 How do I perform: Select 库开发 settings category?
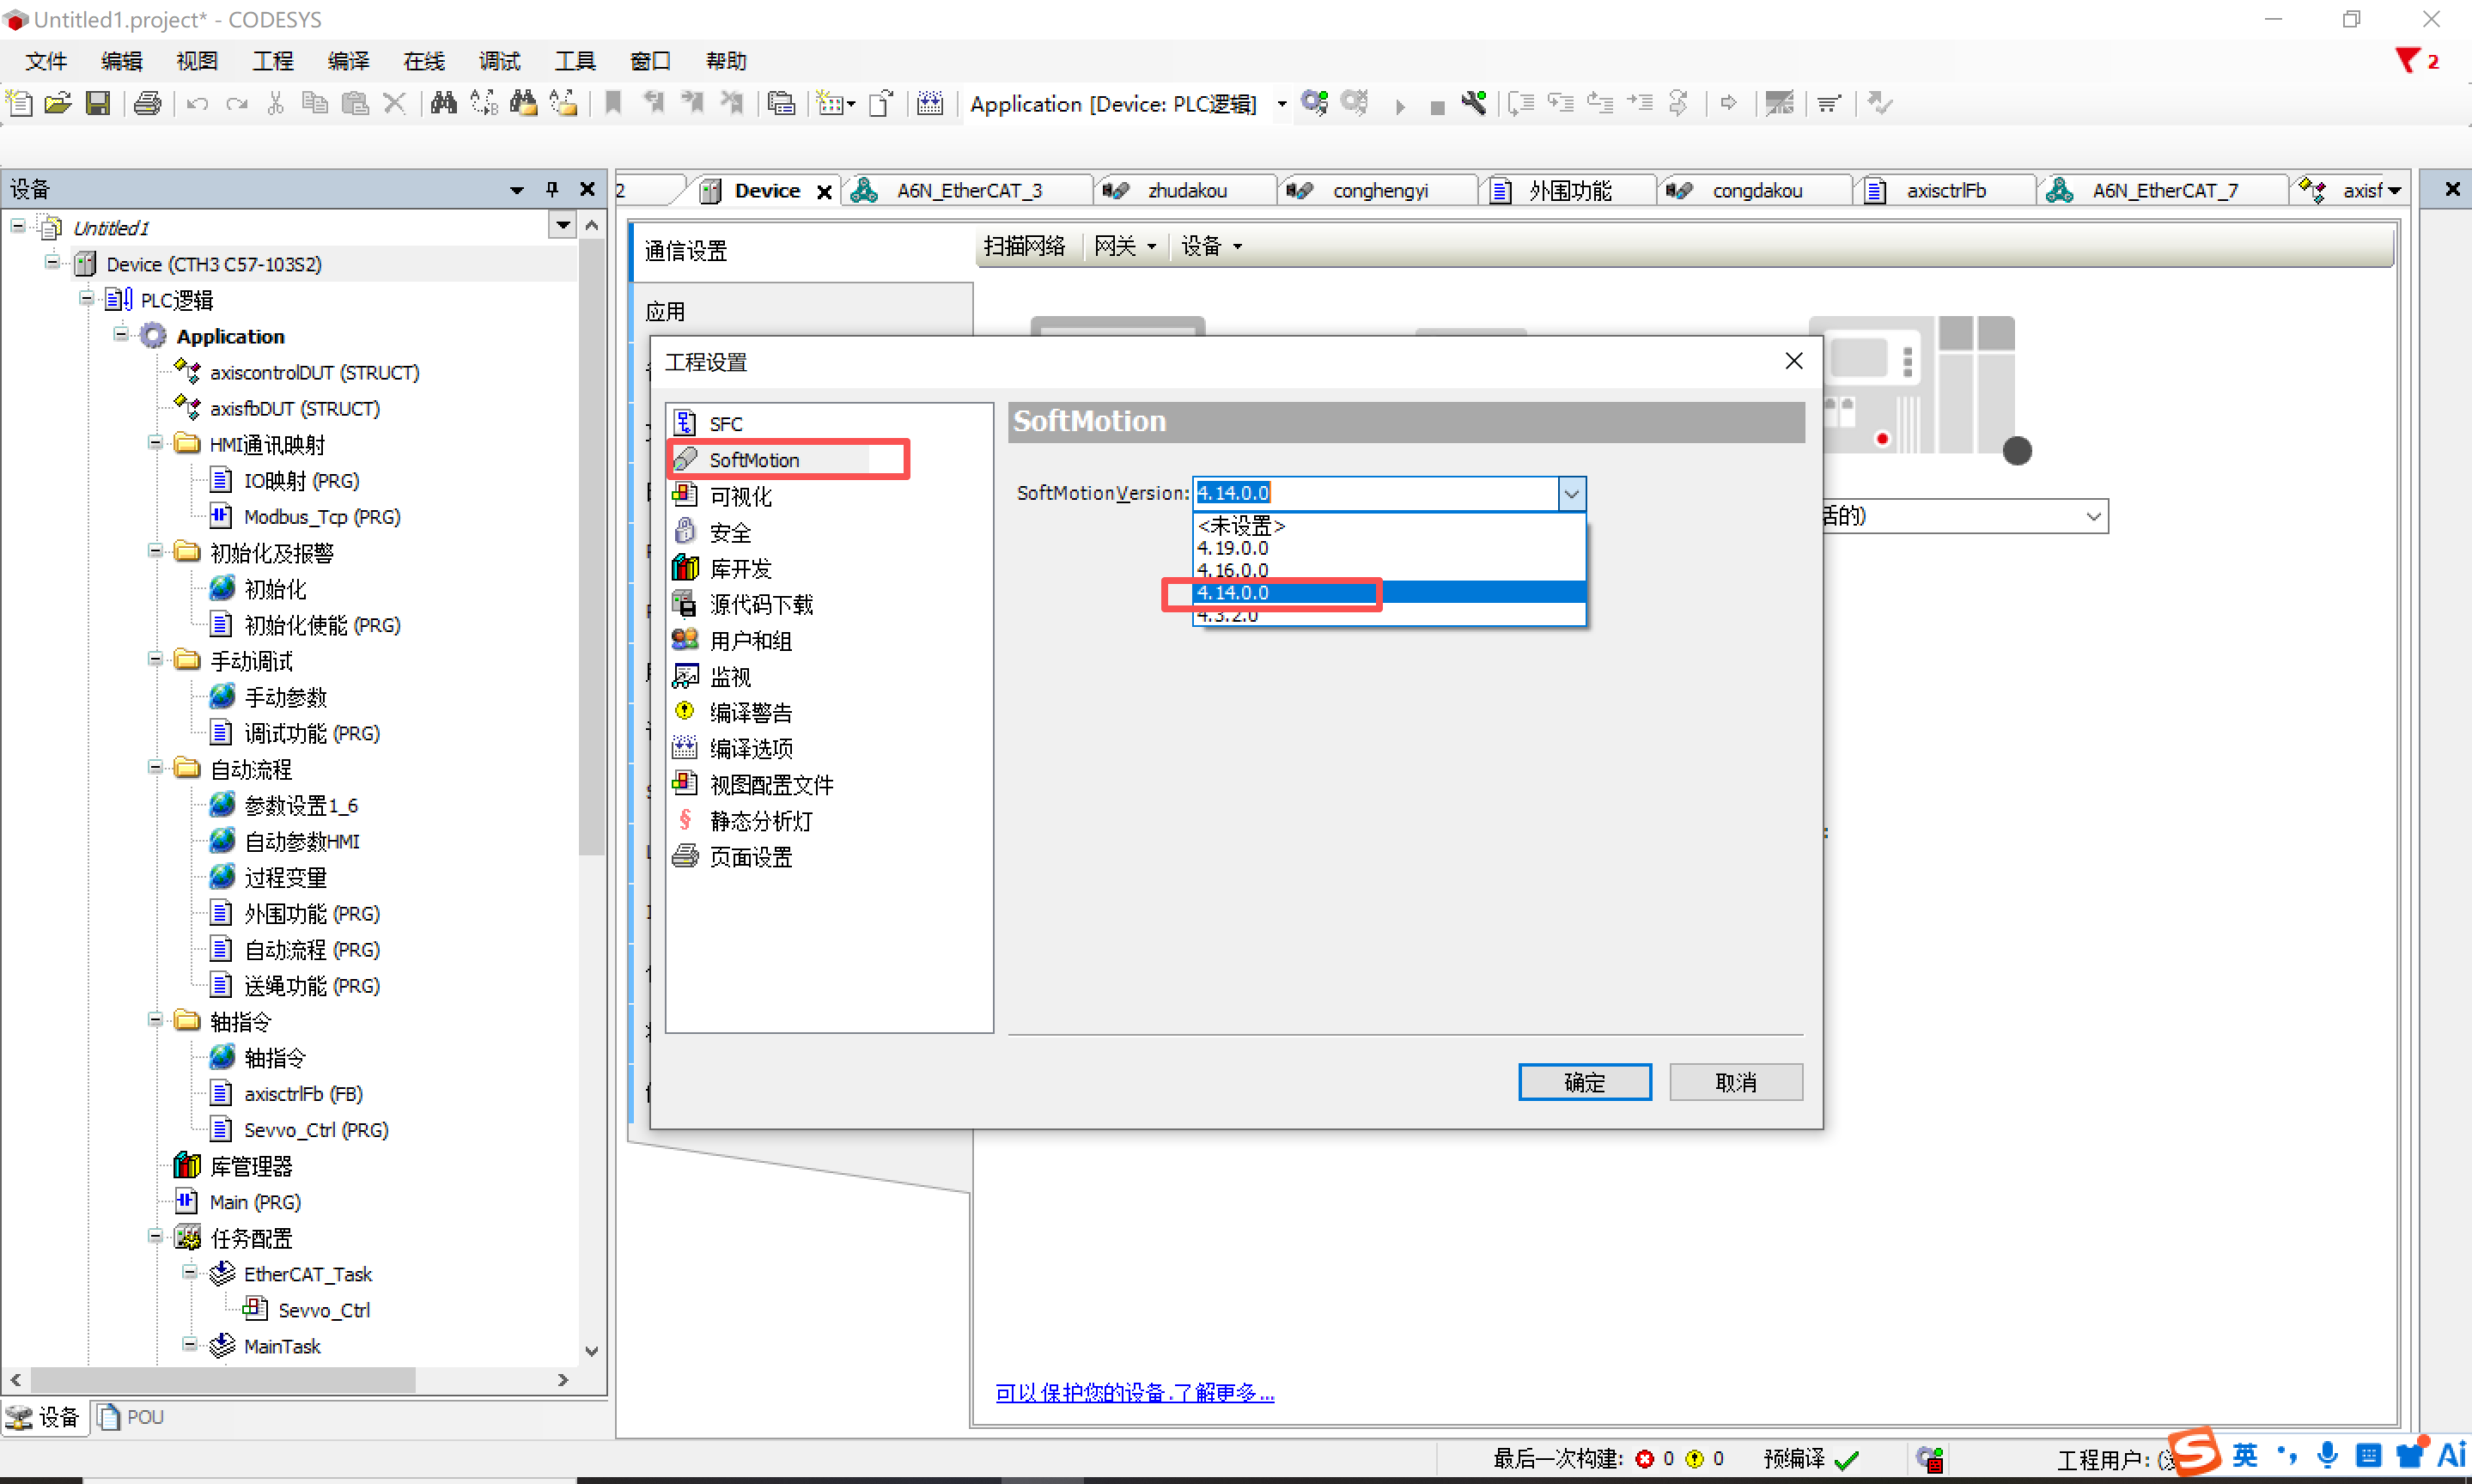[740, 568]
